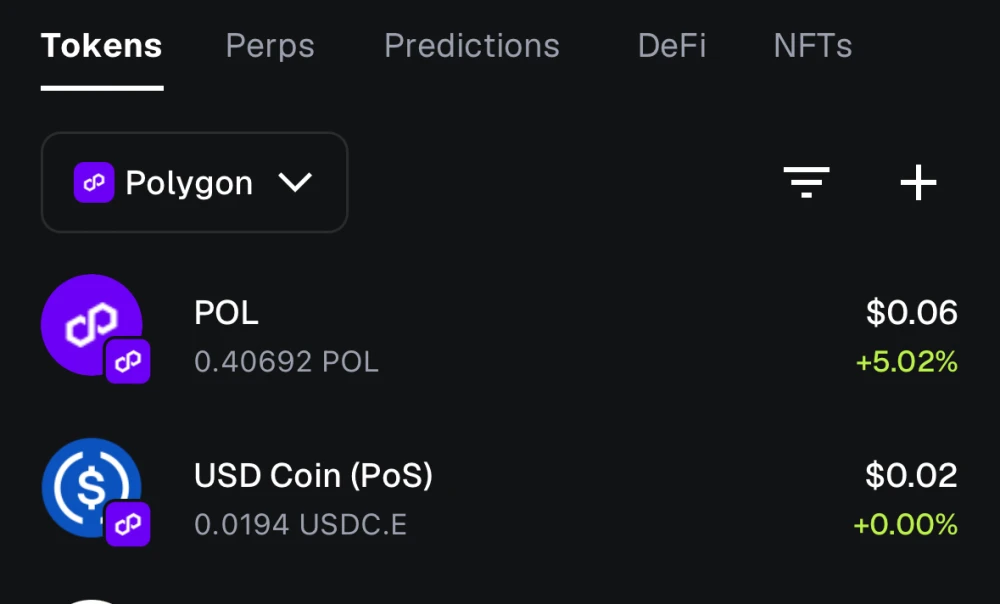Open the POL token name
The width and height of the screenshot is (1000, 604).
pyautogui.click(x=226, y=313)
